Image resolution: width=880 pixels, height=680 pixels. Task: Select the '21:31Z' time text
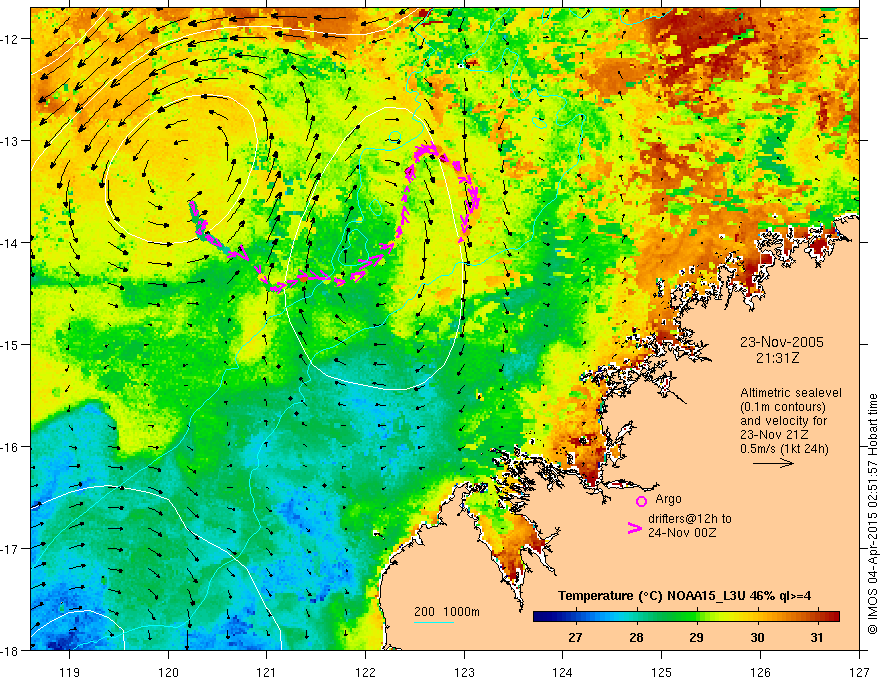777,358
